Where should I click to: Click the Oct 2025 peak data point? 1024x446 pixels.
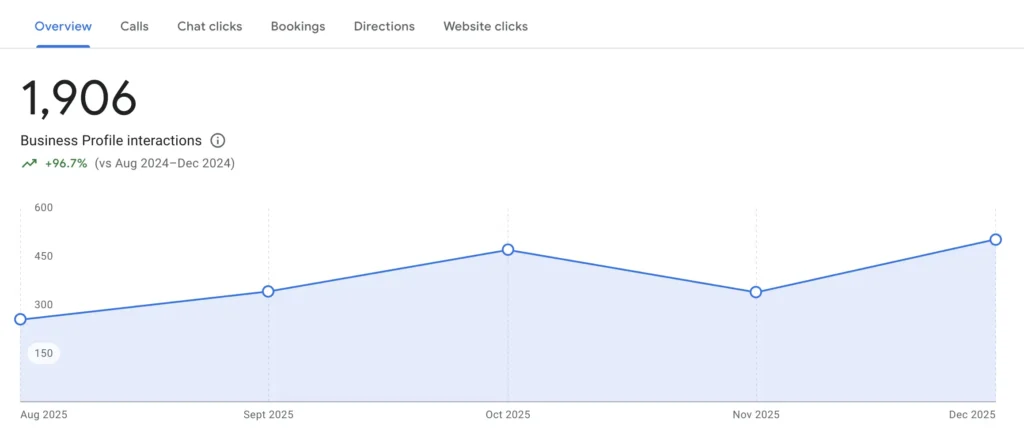pyautogui.click(x=508, y=250)
